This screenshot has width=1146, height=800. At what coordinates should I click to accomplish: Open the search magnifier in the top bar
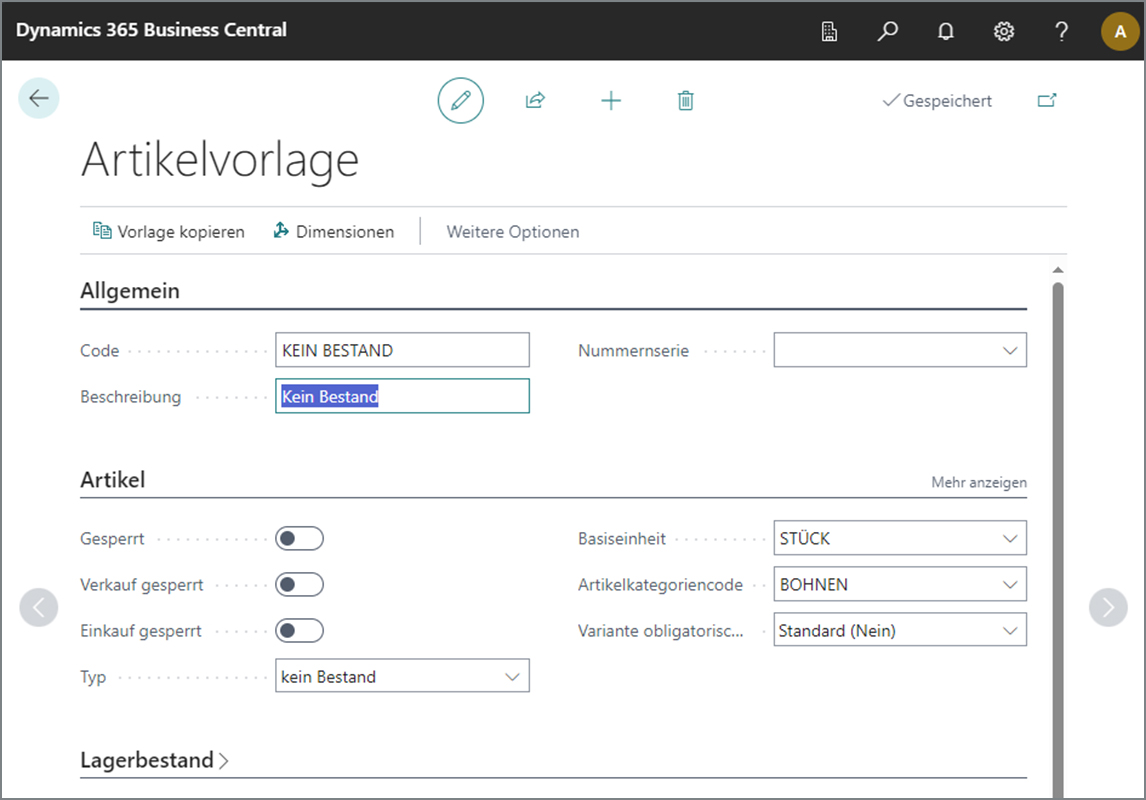coord(887,31)
